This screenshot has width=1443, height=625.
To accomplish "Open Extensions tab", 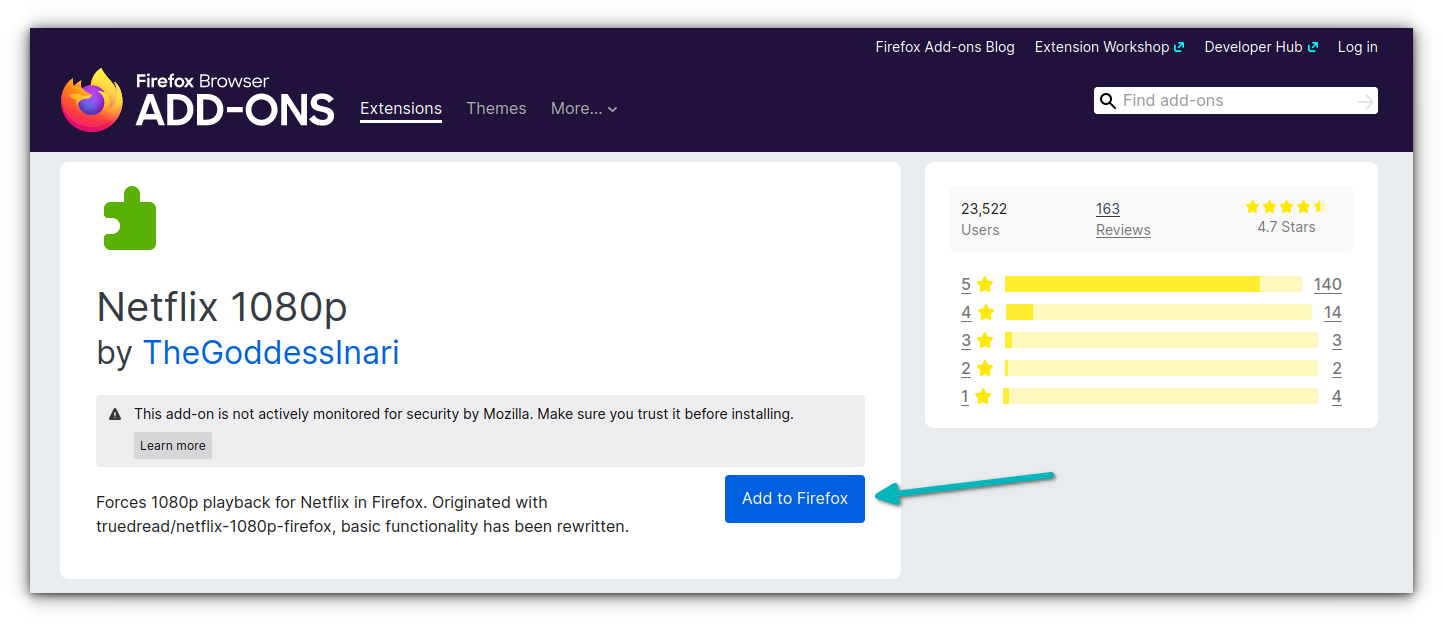I will coord(401,108).
